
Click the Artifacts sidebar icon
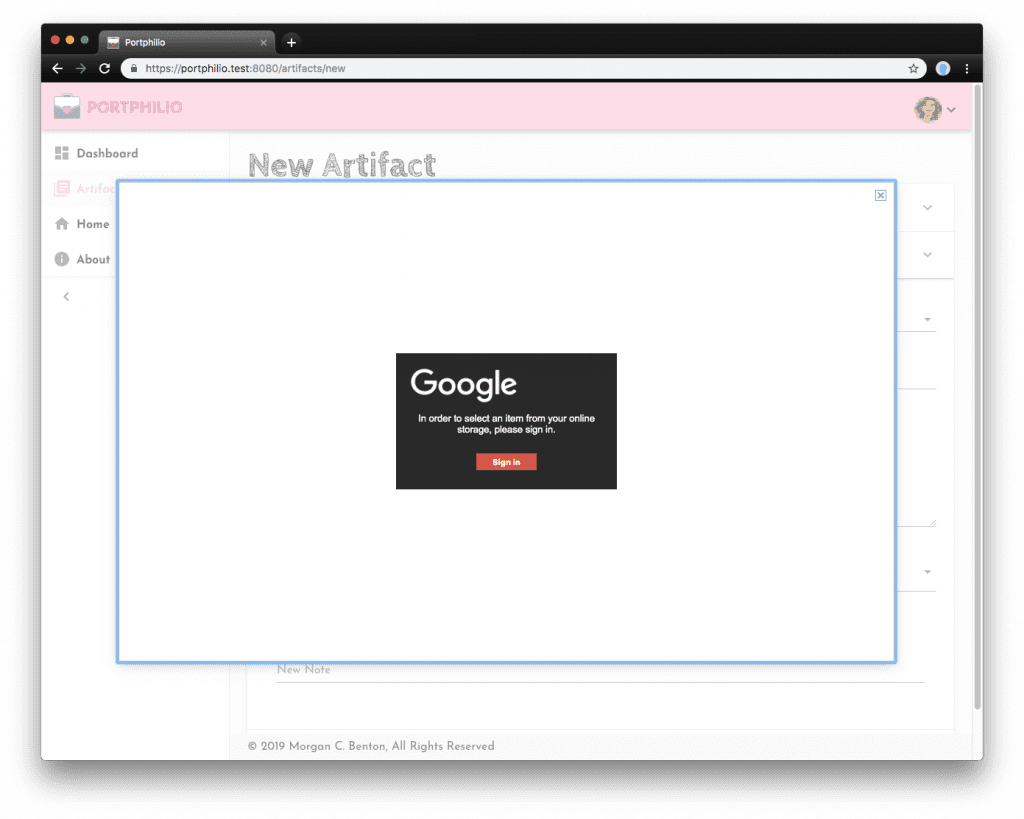pyautogui.click(x=62, y=189)
